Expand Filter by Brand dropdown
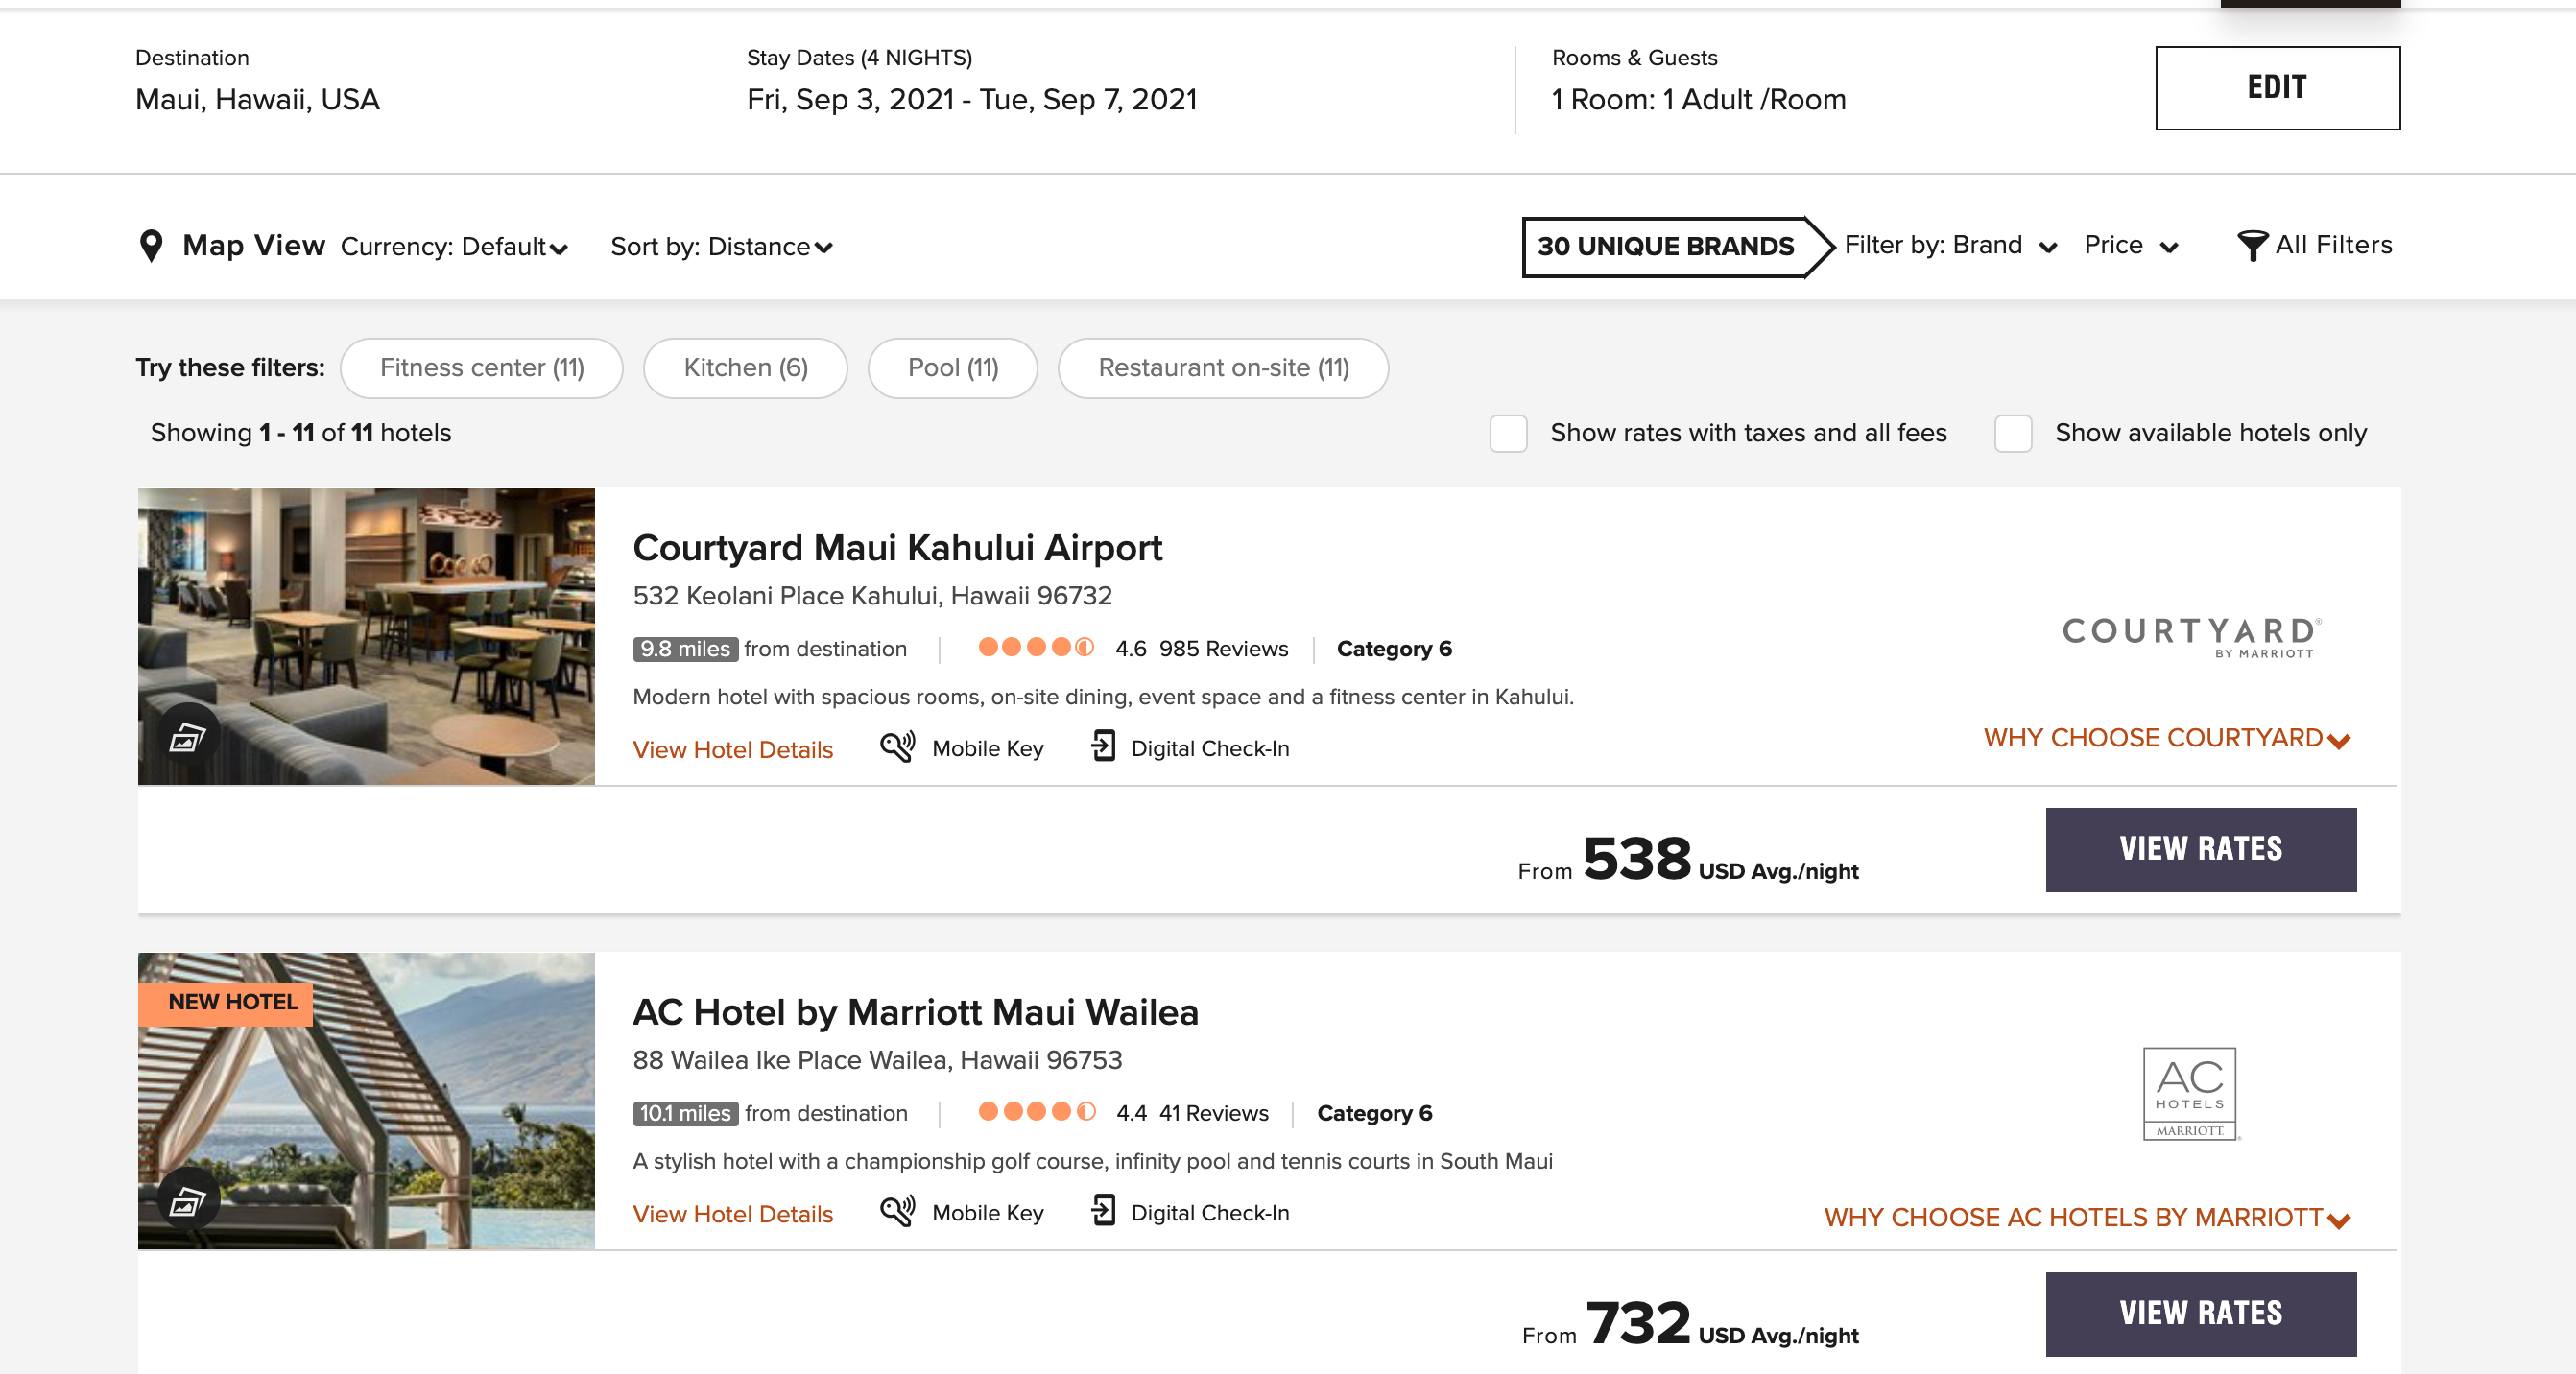Screen dimensions: 2576x1374 [x=1950, y=246]
